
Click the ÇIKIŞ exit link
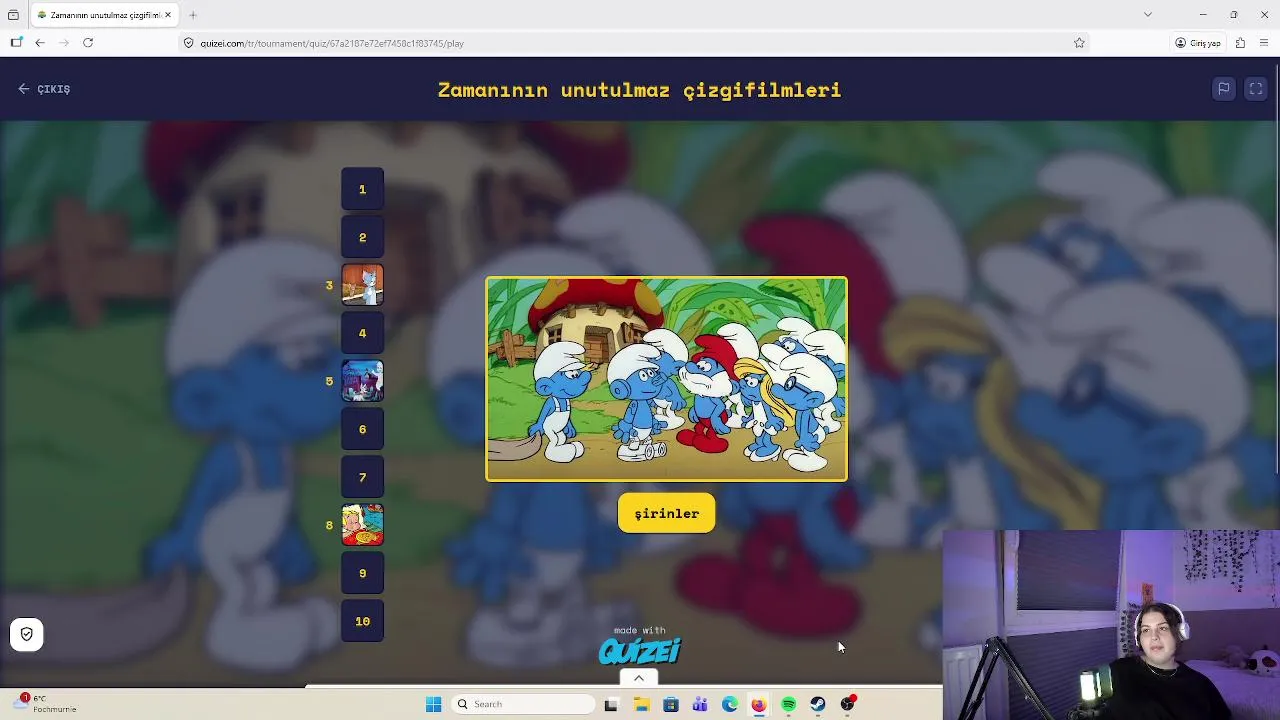(44, 89)
